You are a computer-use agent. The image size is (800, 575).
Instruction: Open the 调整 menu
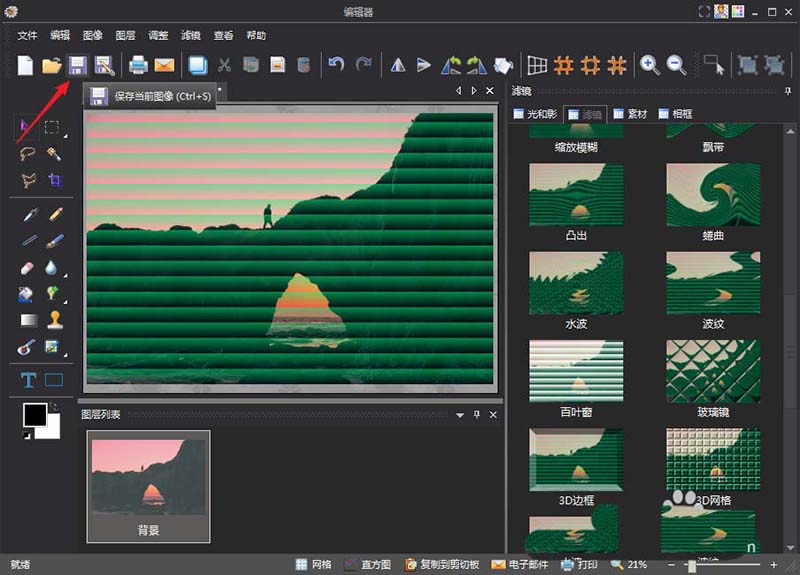coord(158,35)
